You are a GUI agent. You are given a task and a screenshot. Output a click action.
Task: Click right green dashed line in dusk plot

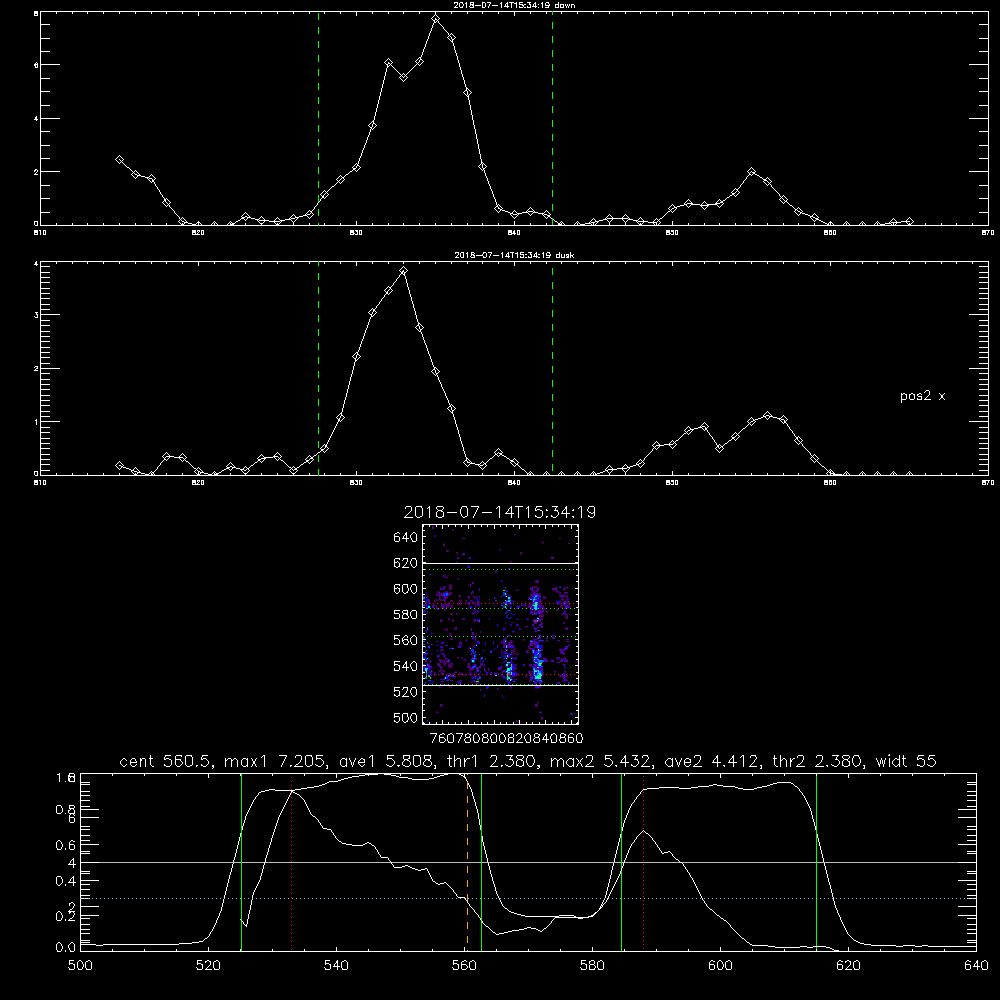click(552, 368)
